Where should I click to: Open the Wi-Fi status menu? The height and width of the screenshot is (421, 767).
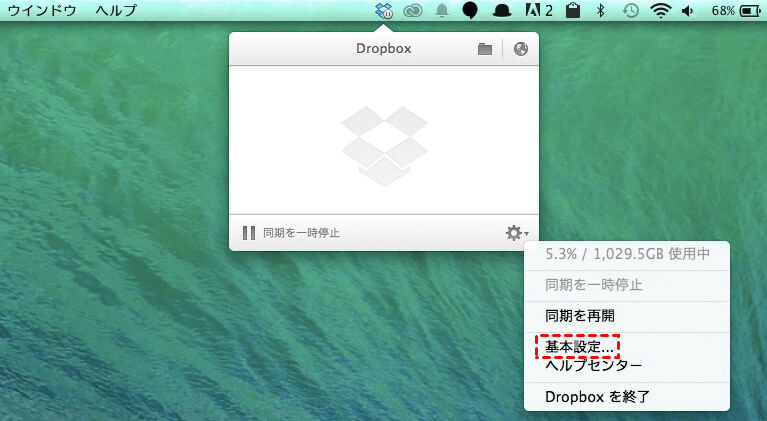[x=660, y=10]
